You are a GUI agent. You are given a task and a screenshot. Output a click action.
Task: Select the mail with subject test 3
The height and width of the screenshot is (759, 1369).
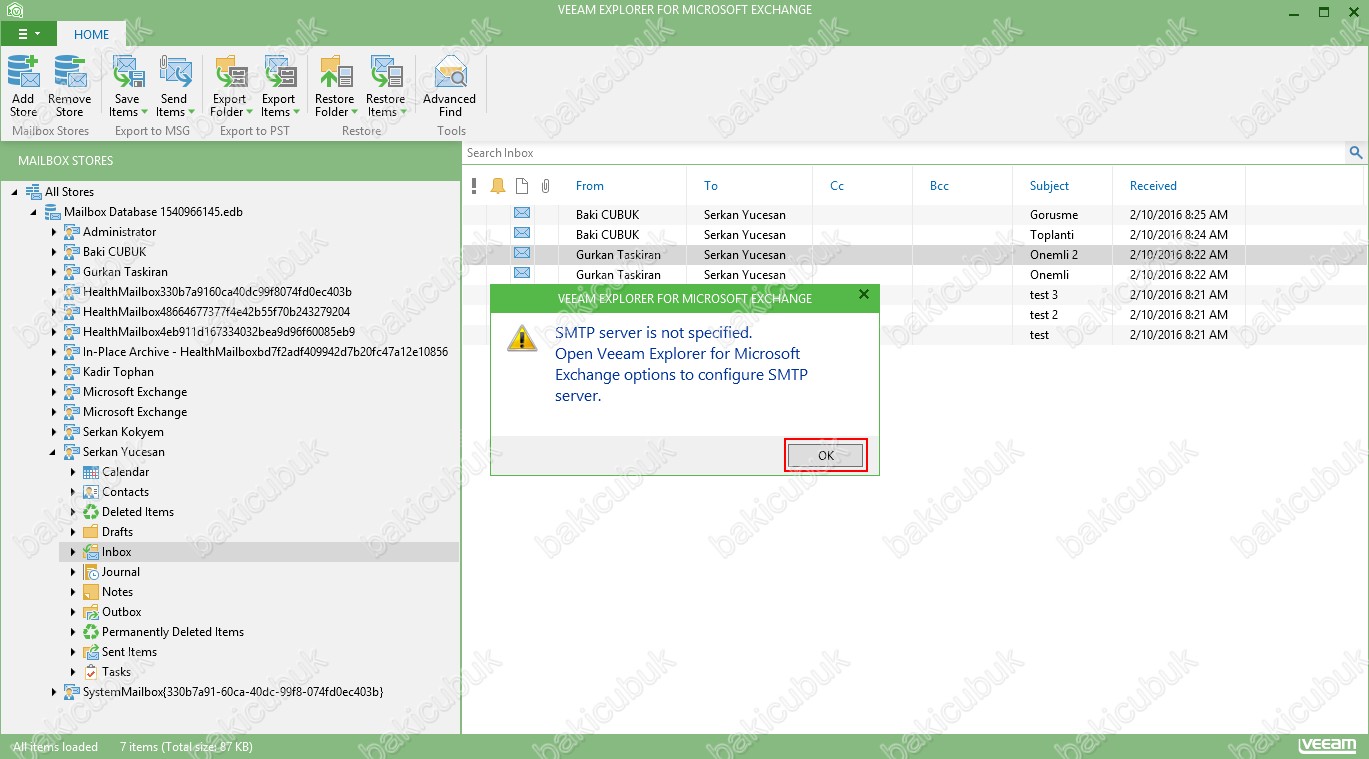point(1043,295)
